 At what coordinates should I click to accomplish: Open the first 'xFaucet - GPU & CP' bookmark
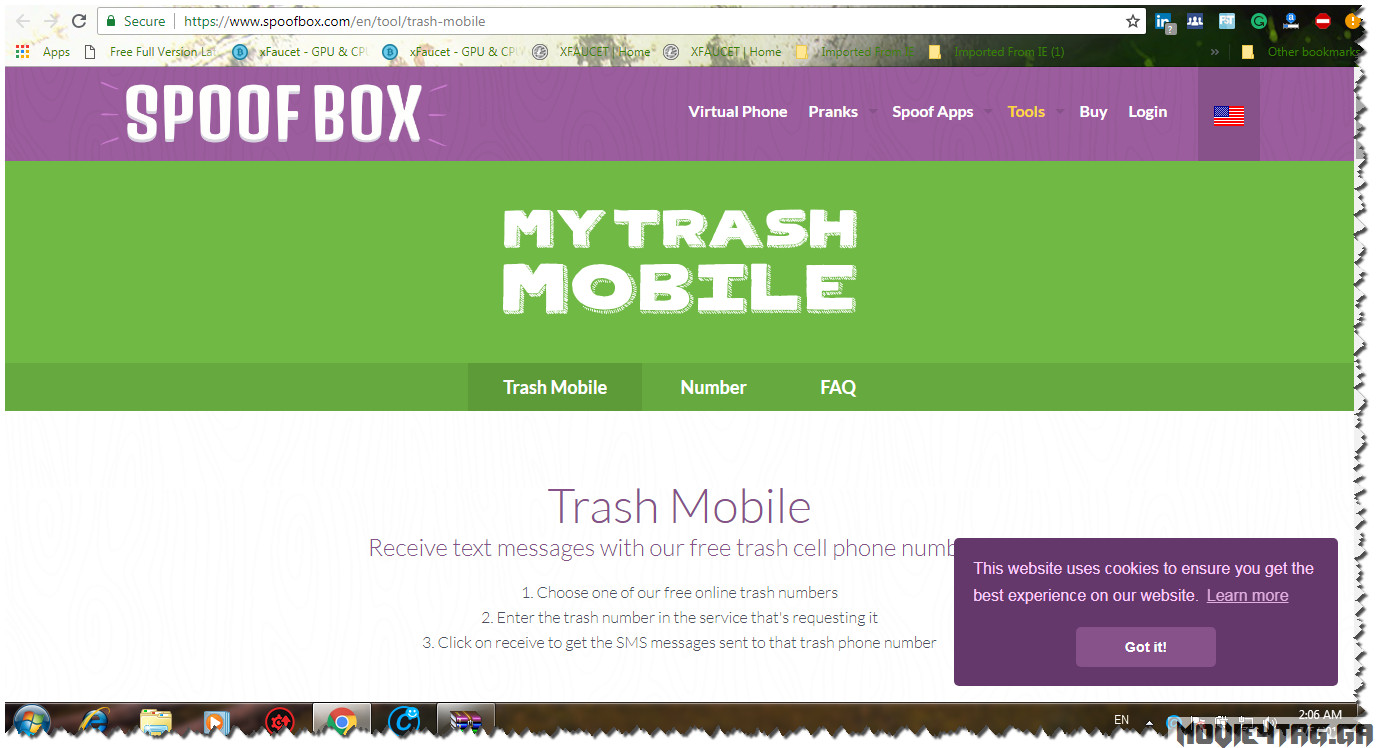(300, 52)
